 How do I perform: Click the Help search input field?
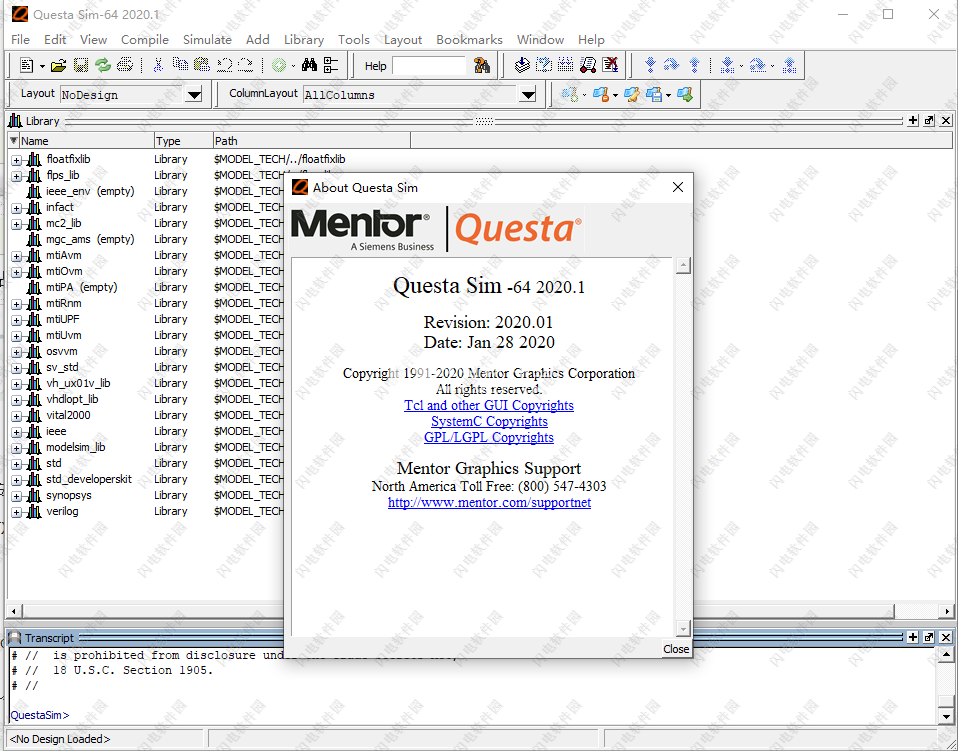pyautogui.click(x=429, y=65)
